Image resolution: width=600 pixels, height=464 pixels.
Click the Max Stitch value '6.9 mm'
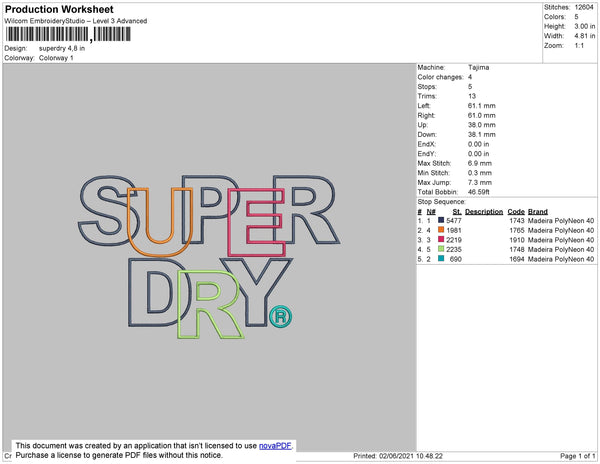click(480, 163)
